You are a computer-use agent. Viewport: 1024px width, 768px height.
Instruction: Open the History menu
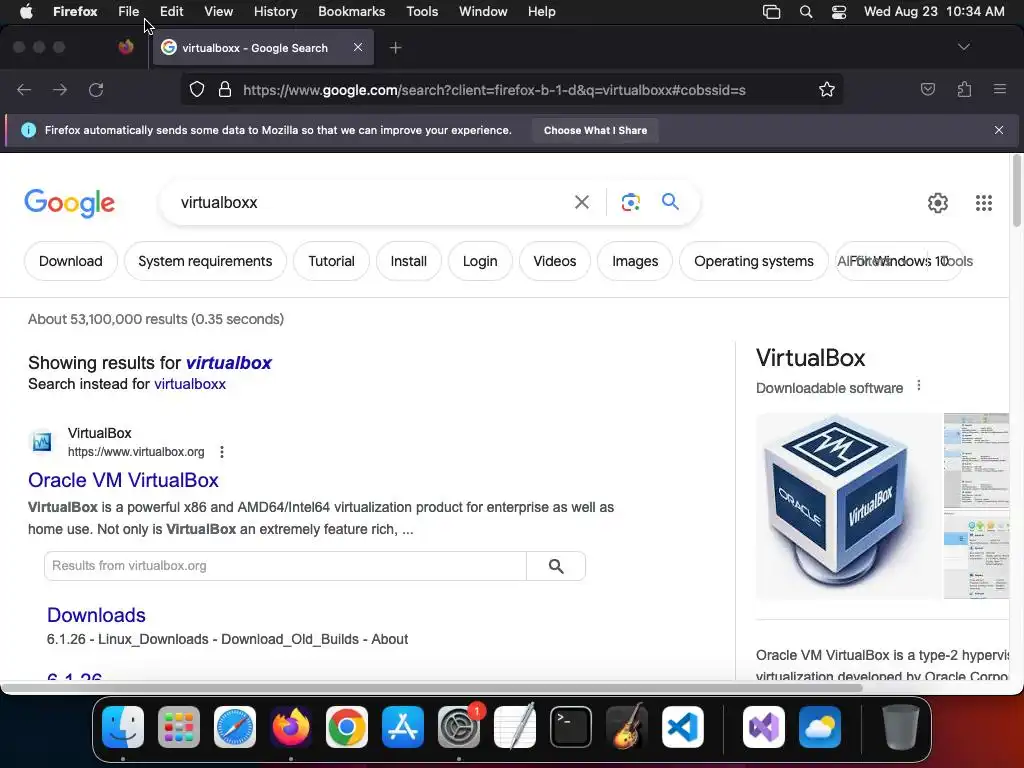[275, 12]
